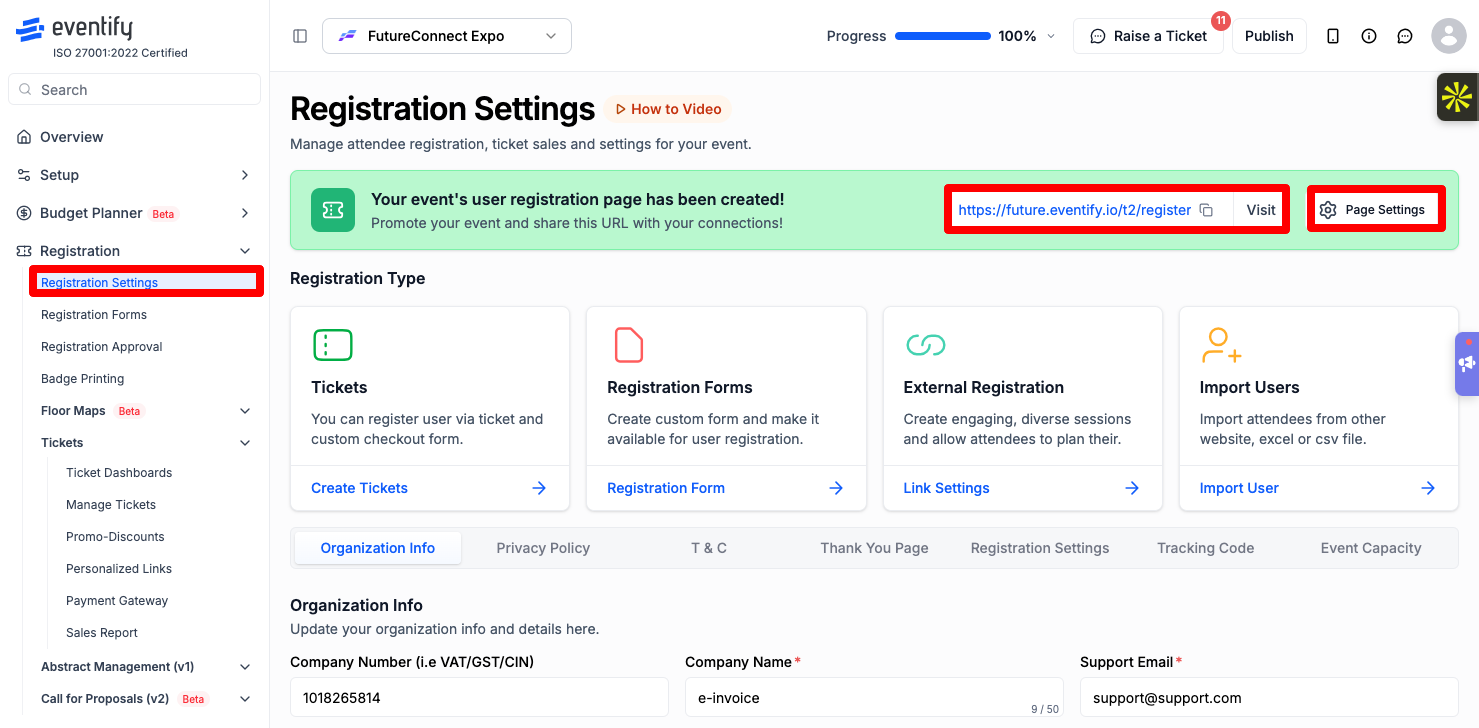Collapse the Registration sidebar section

(134, 251)
